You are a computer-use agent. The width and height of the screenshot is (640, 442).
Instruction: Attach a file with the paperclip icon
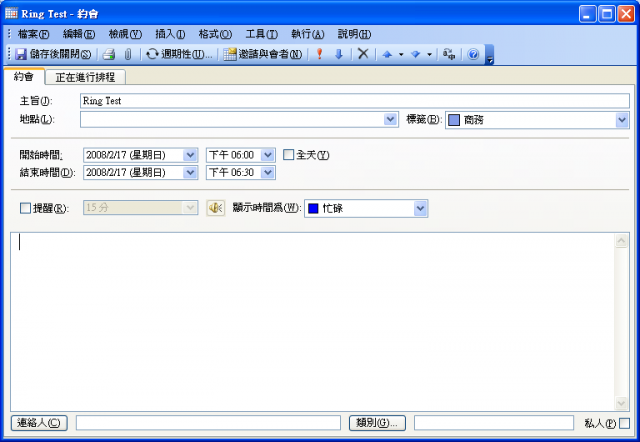(x=128, y=54)
